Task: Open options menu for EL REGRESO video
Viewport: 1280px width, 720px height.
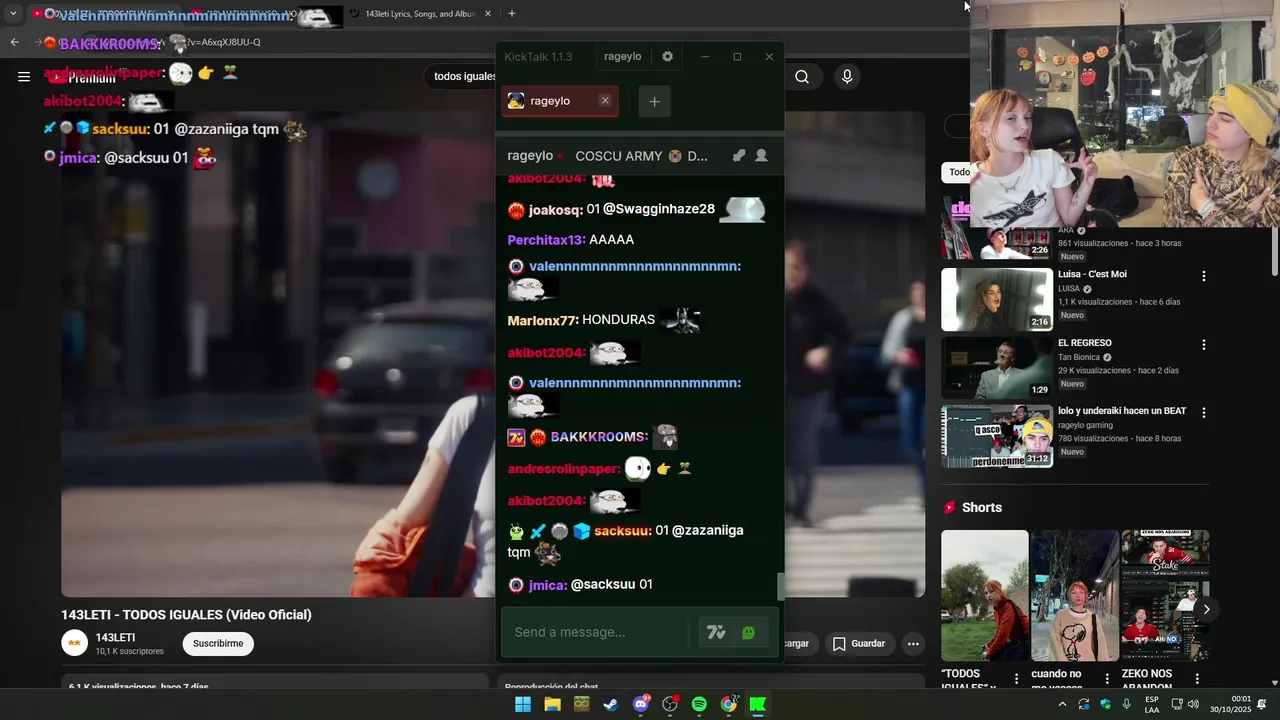Action: 1204,345
